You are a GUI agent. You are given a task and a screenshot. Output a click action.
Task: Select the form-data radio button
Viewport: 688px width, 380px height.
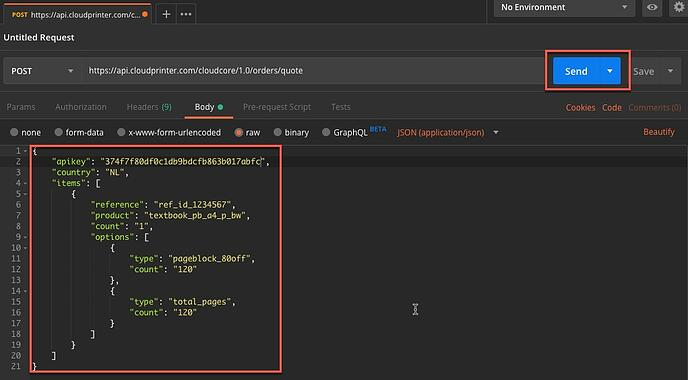pyautogui.click(x=58, y=132)
